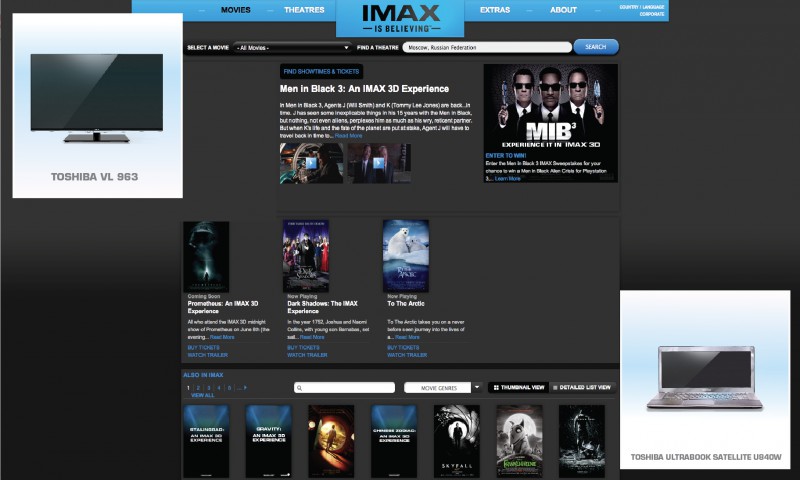Image resolution: width=800 pixels, height=480 pixels.
Task: Watch the To The Arctic trailer
Action: click(407, 355)
